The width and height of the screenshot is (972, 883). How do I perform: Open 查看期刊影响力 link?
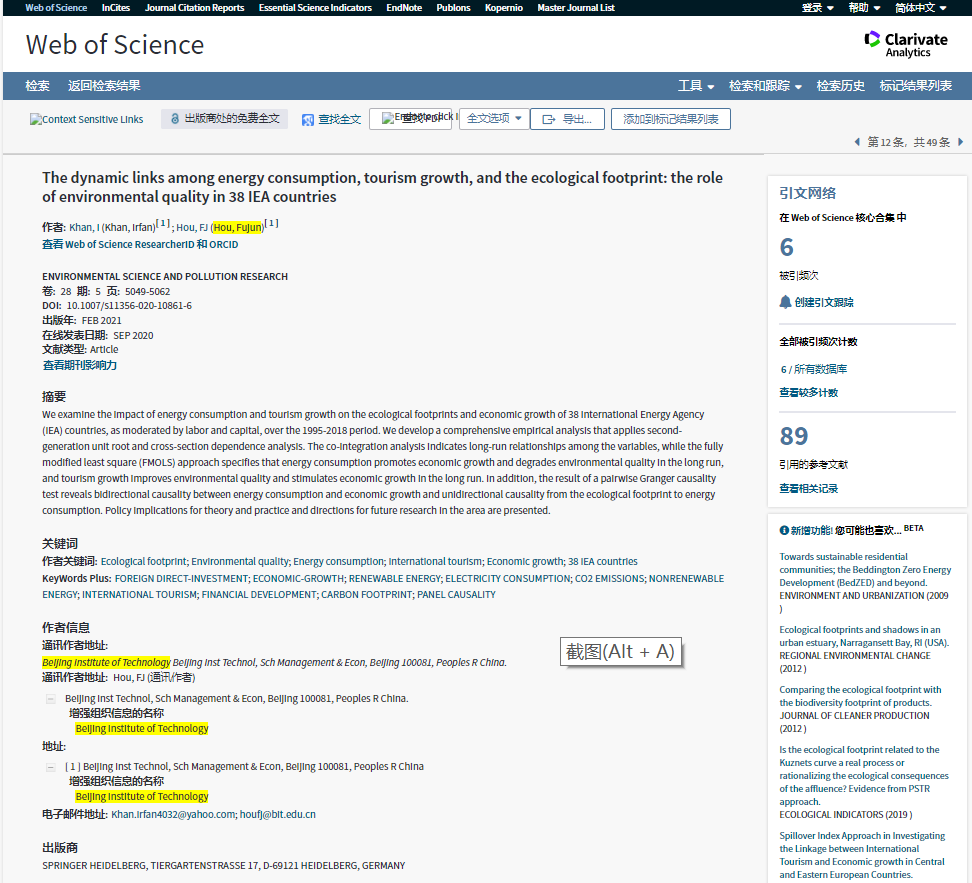(x=79, y=365)
